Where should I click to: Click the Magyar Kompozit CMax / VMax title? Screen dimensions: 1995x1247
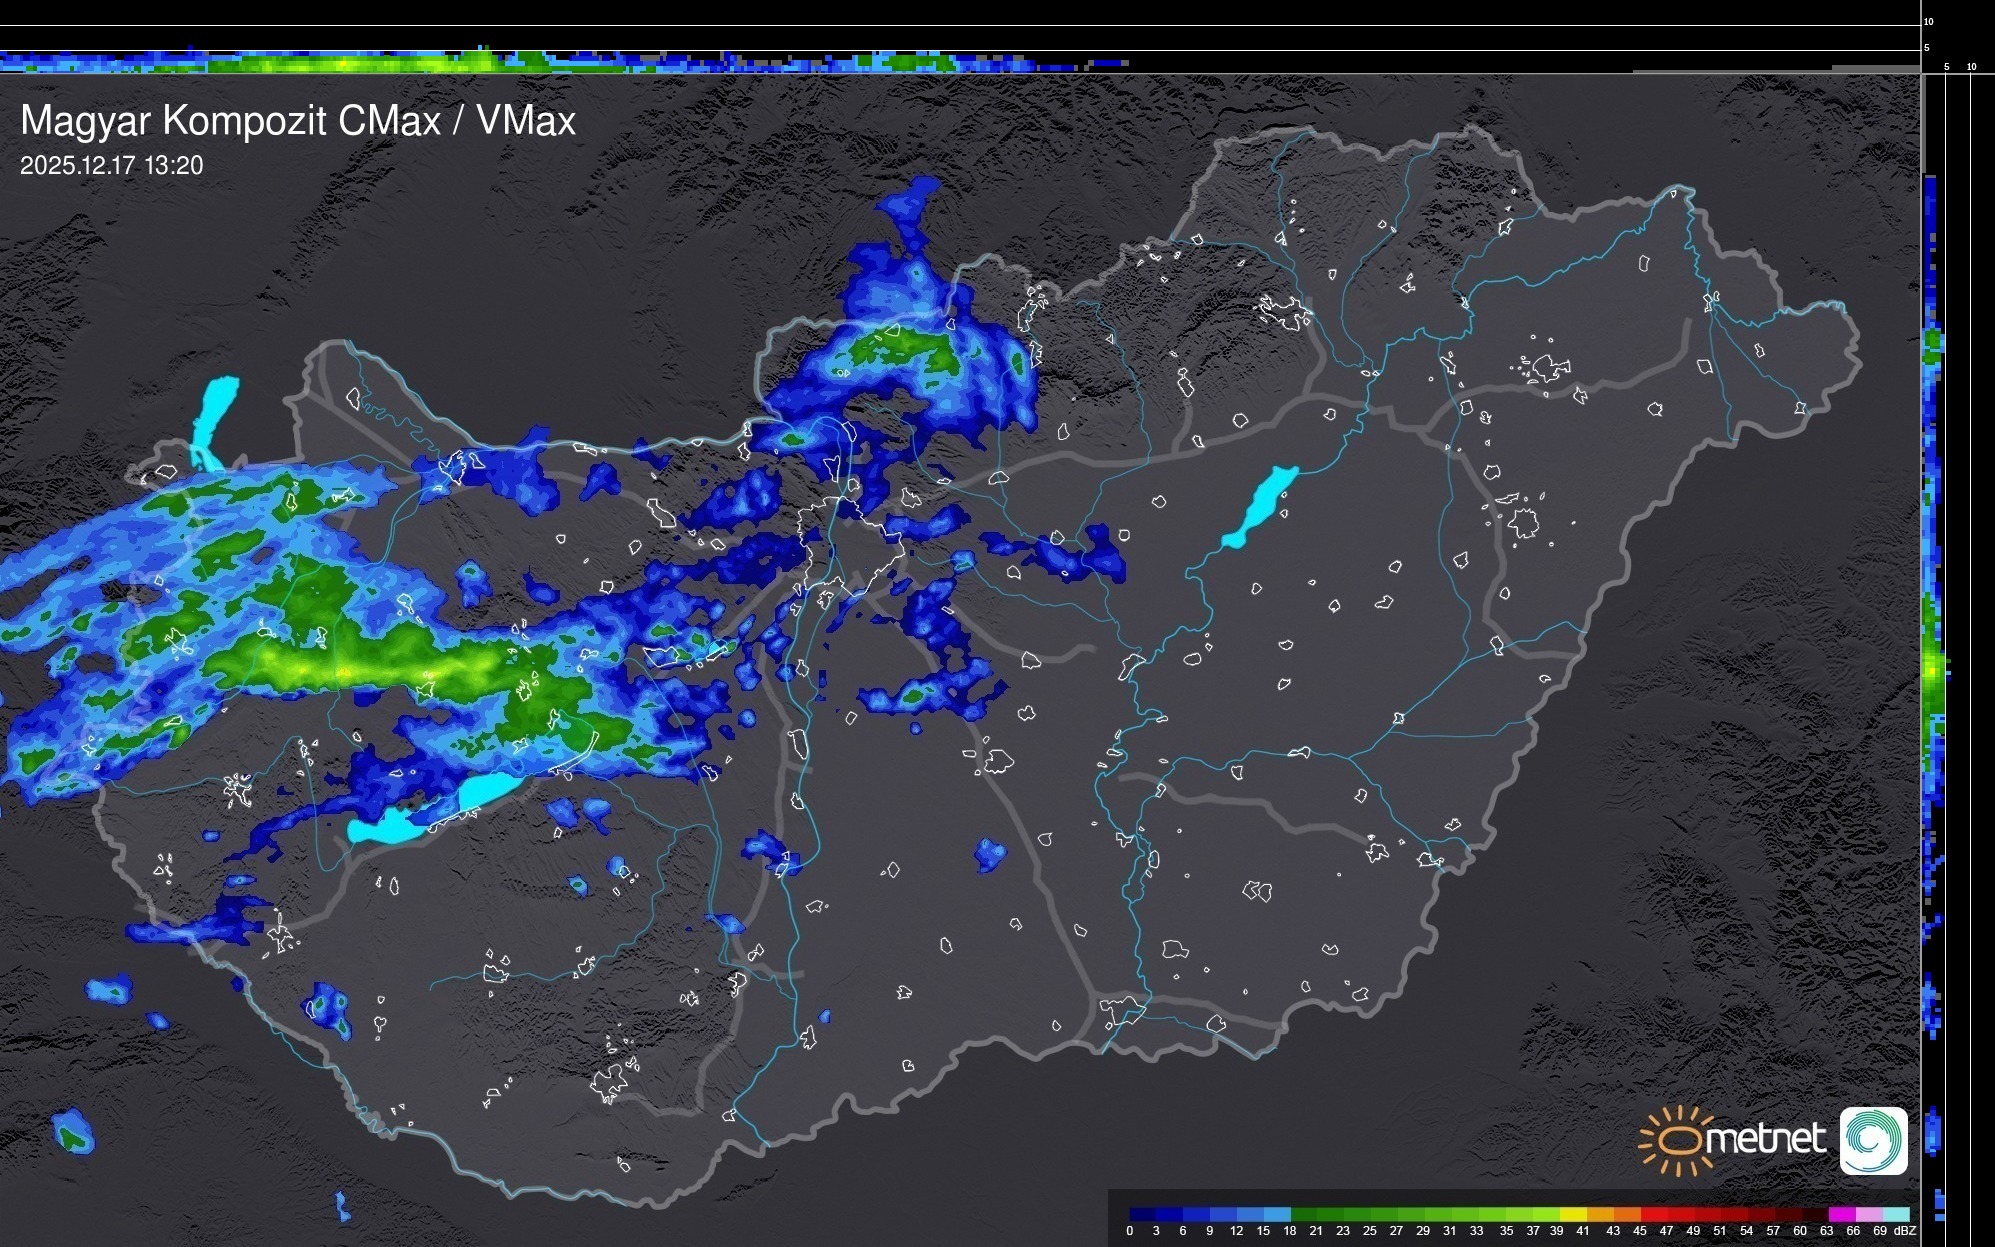[x=298, y=121]
